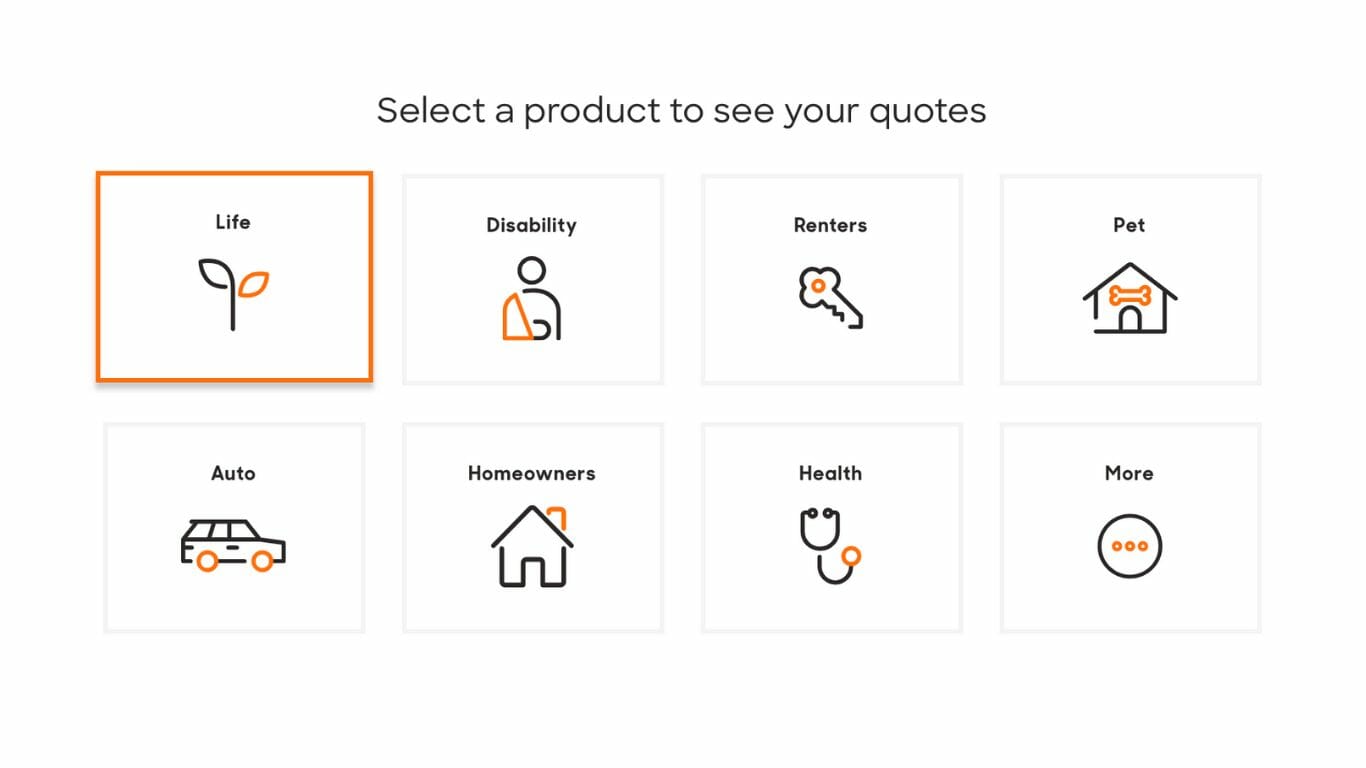The height and width of the screenshot is (768, 1366).
Task: Click the orange wheel on the car
Action: tap(207, 561)
